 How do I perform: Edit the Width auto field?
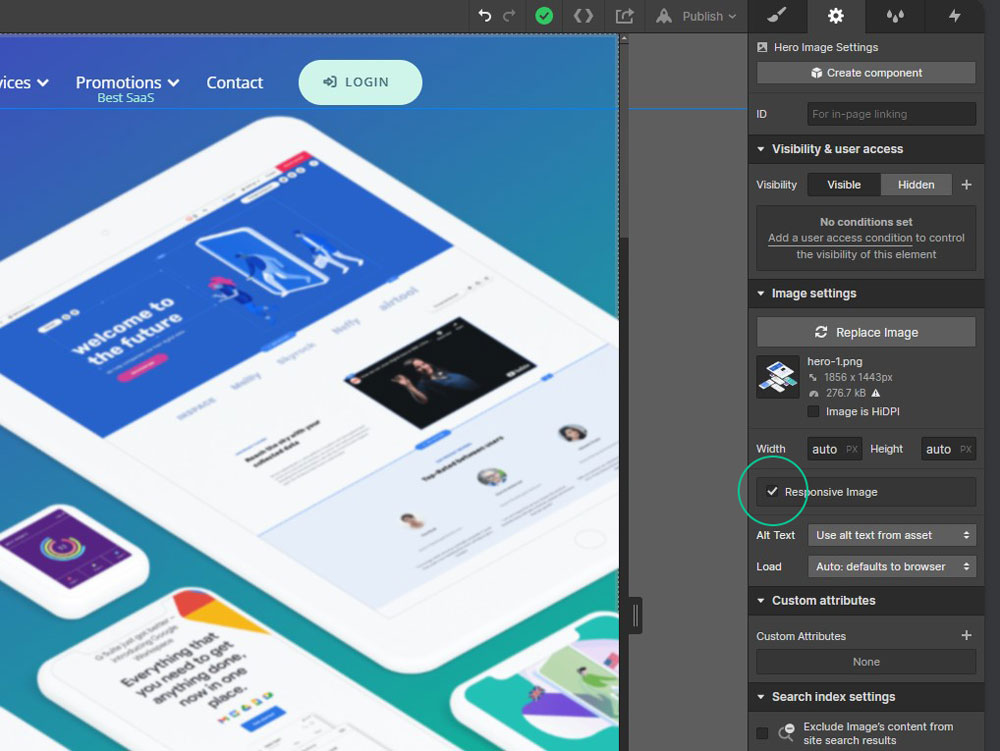click(x=834, y=449)
